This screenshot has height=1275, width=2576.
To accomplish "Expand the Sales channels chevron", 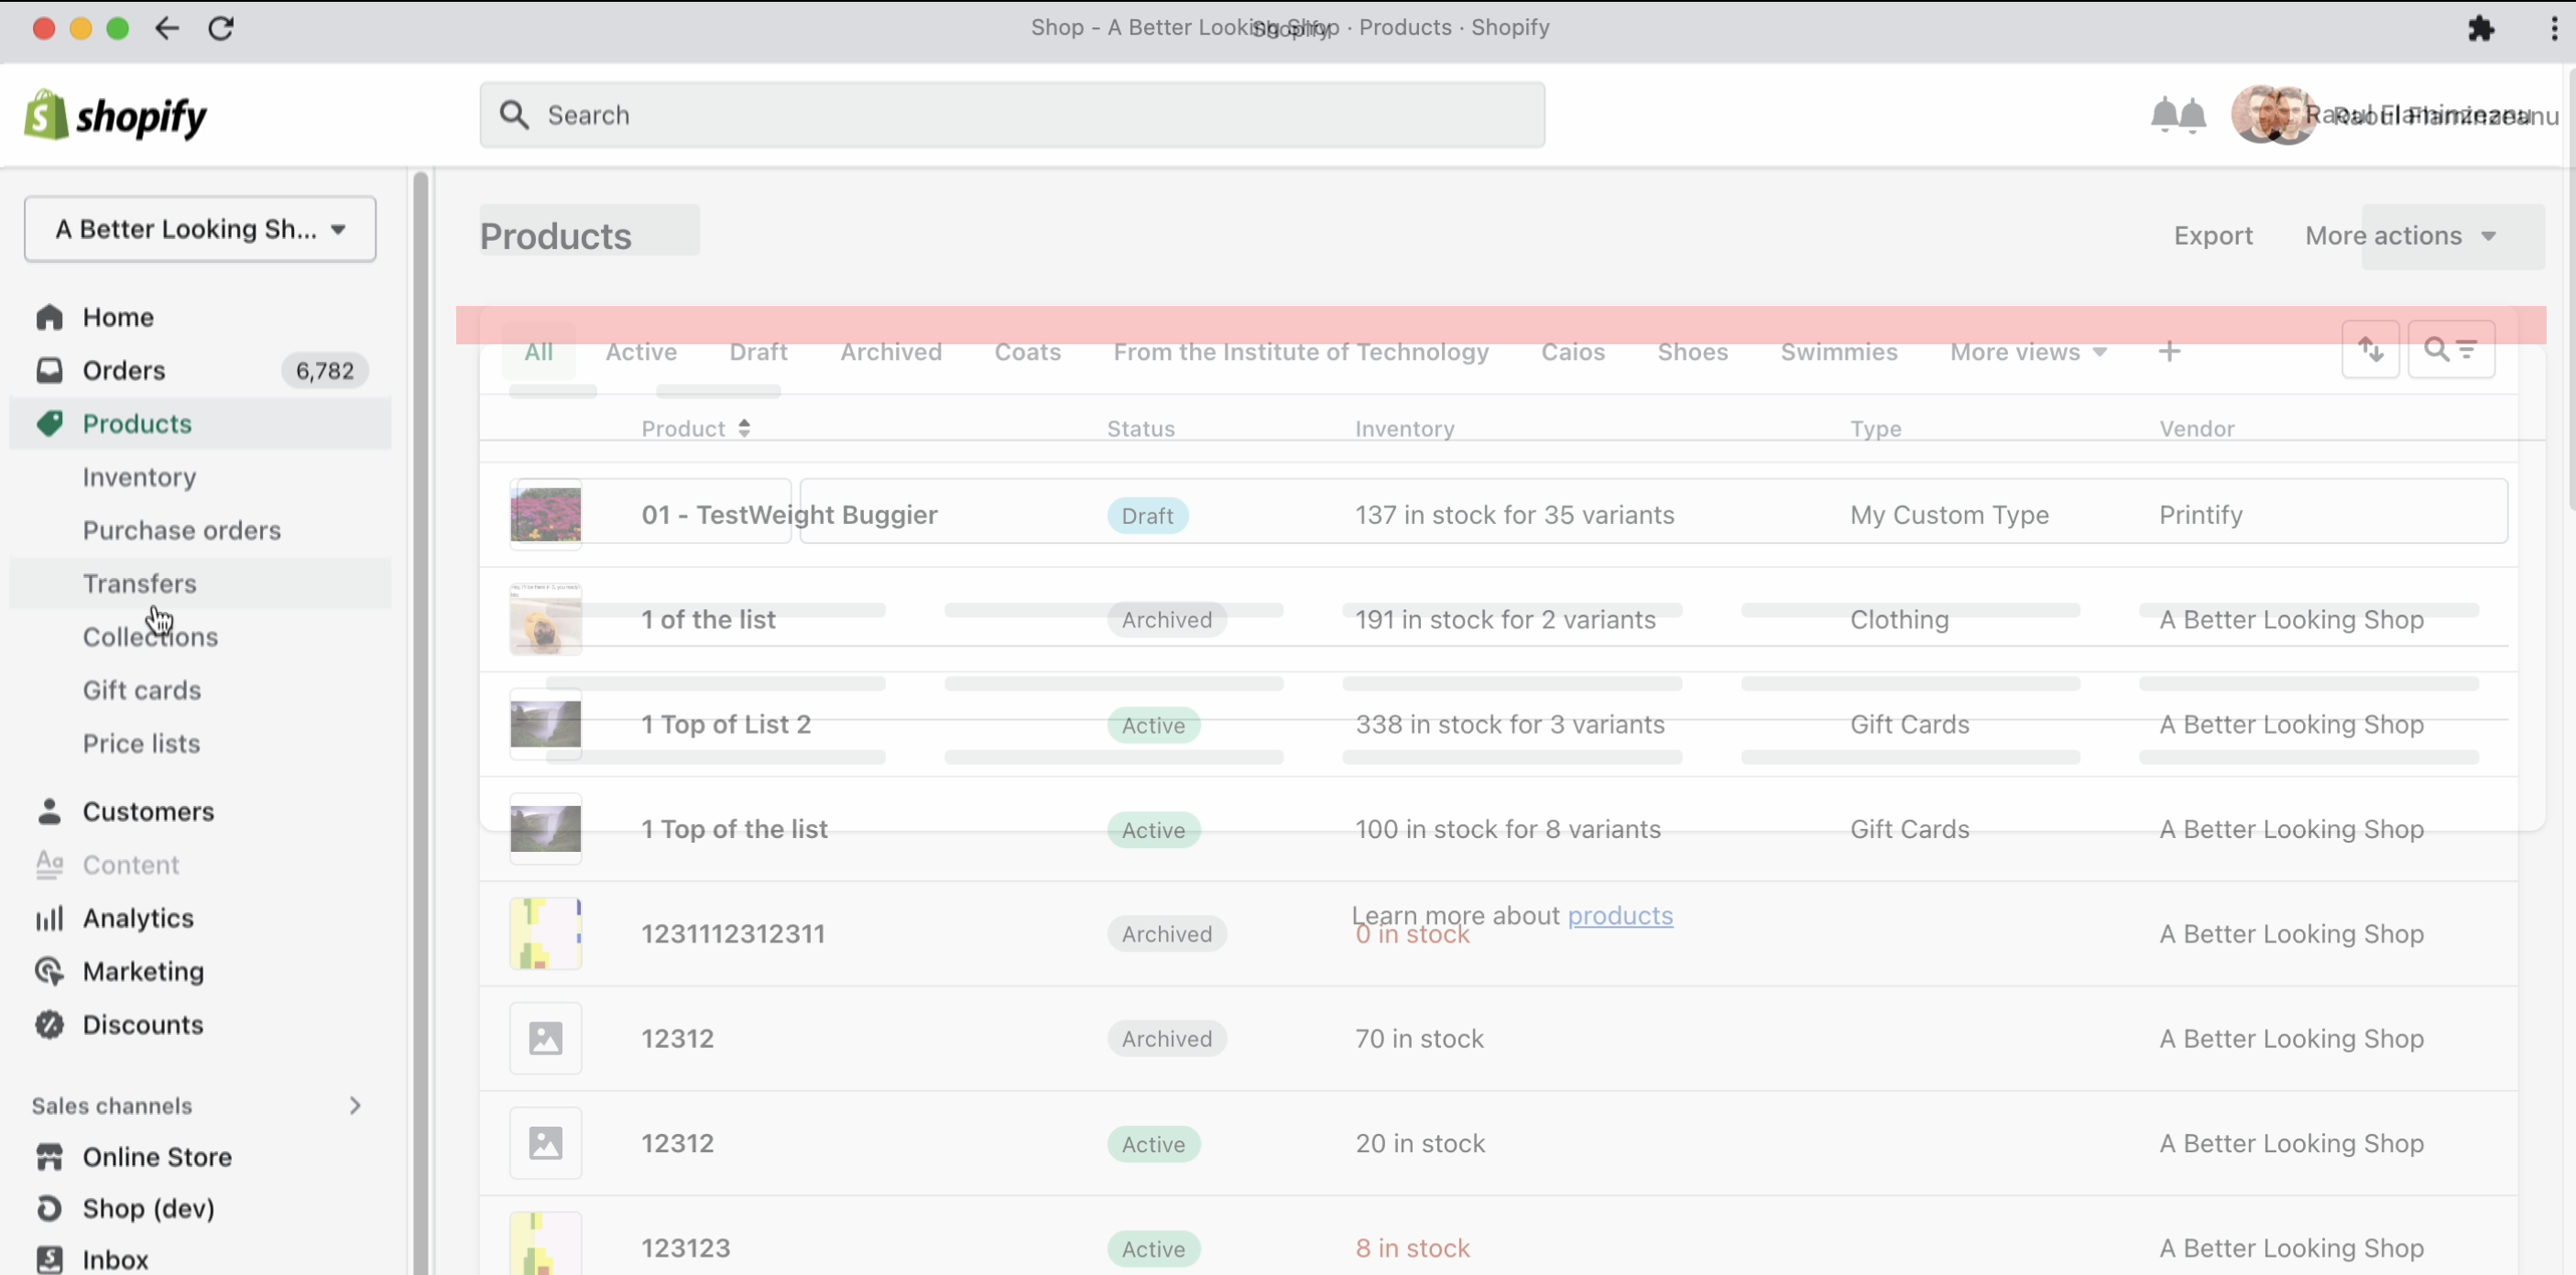I will pyautogui.click(x=355, y=1105).
